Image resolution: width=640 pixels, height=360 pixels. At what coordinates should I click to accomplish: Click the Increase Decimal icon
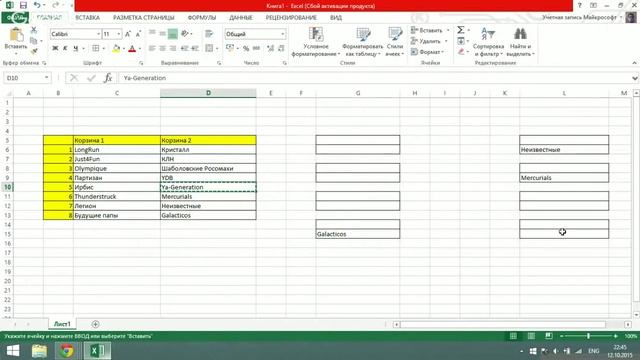(270, 49)
